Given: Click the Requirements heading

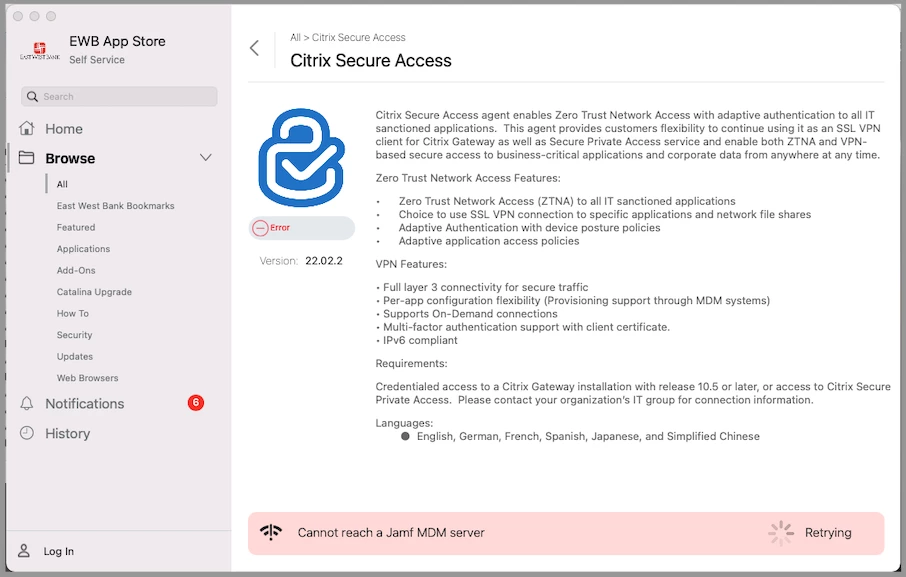Looking at the screenshot, I should point(411,363).
